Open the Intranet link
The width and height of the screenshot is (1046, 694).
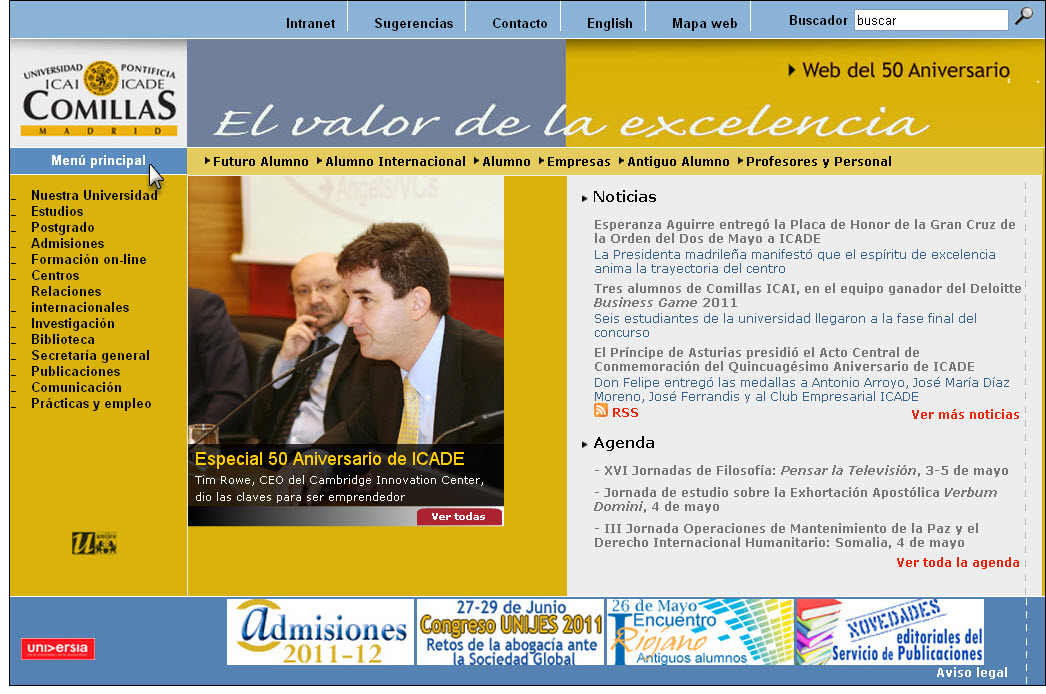(x=310, y=23)
